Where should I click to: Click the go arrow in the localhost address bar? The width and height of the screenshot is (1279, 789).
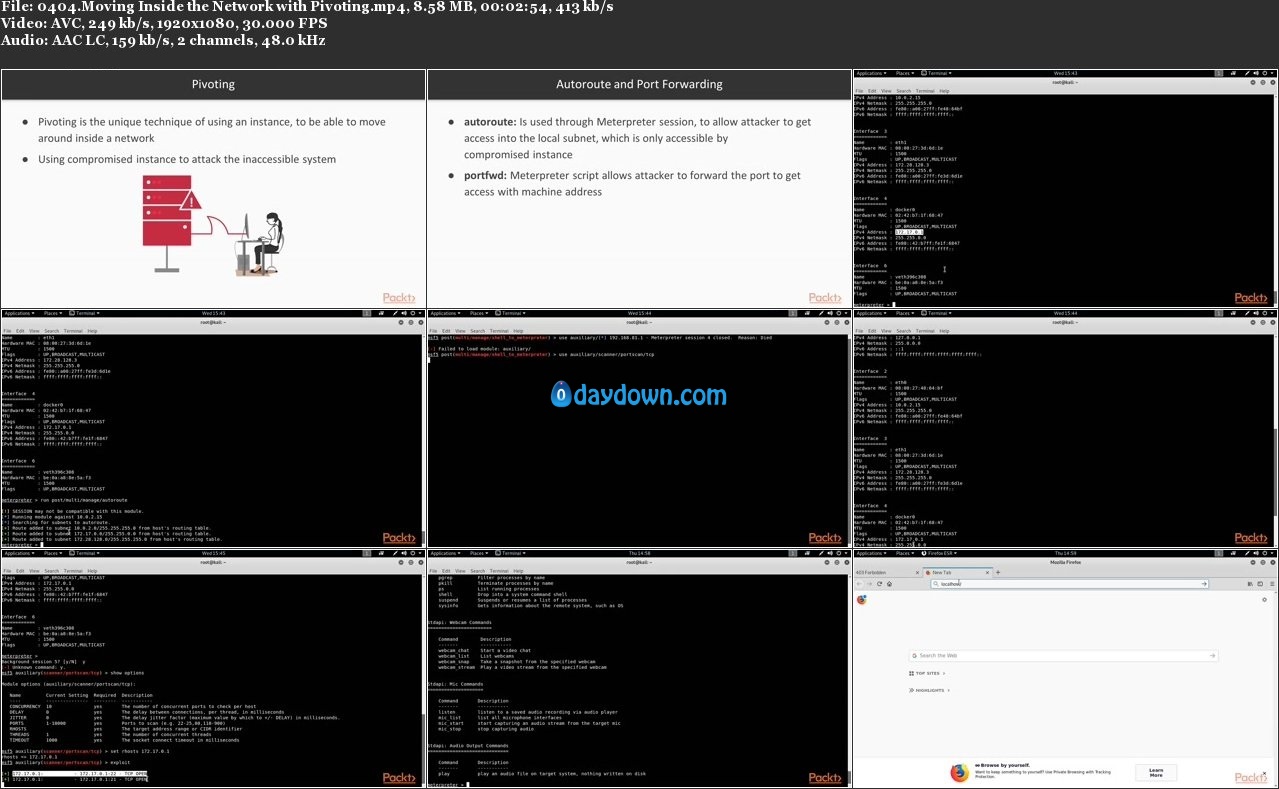[x=1204, y=584]
